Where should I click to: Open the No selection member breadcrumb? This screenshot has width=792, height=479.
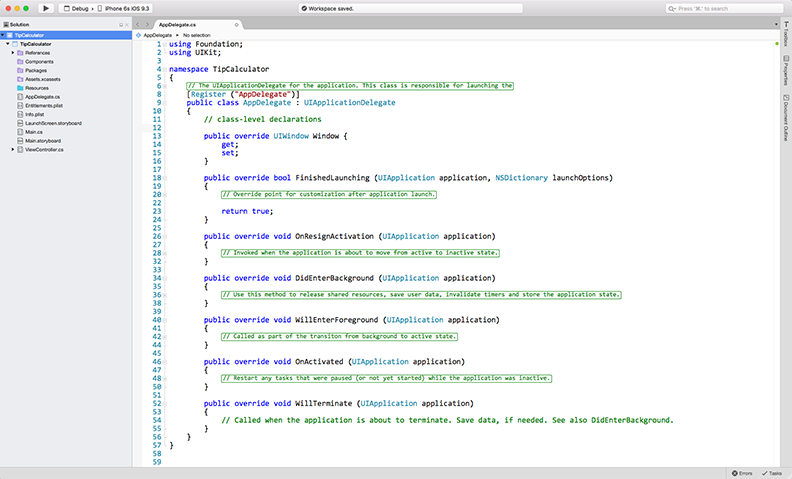(196, 35)
